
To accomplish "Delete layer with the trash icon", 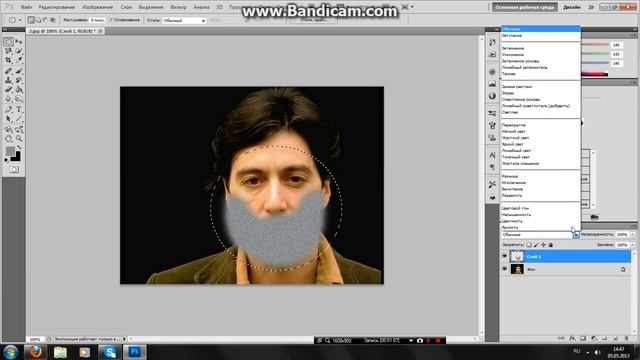I will pyautogui.click(x=627, y=338).
